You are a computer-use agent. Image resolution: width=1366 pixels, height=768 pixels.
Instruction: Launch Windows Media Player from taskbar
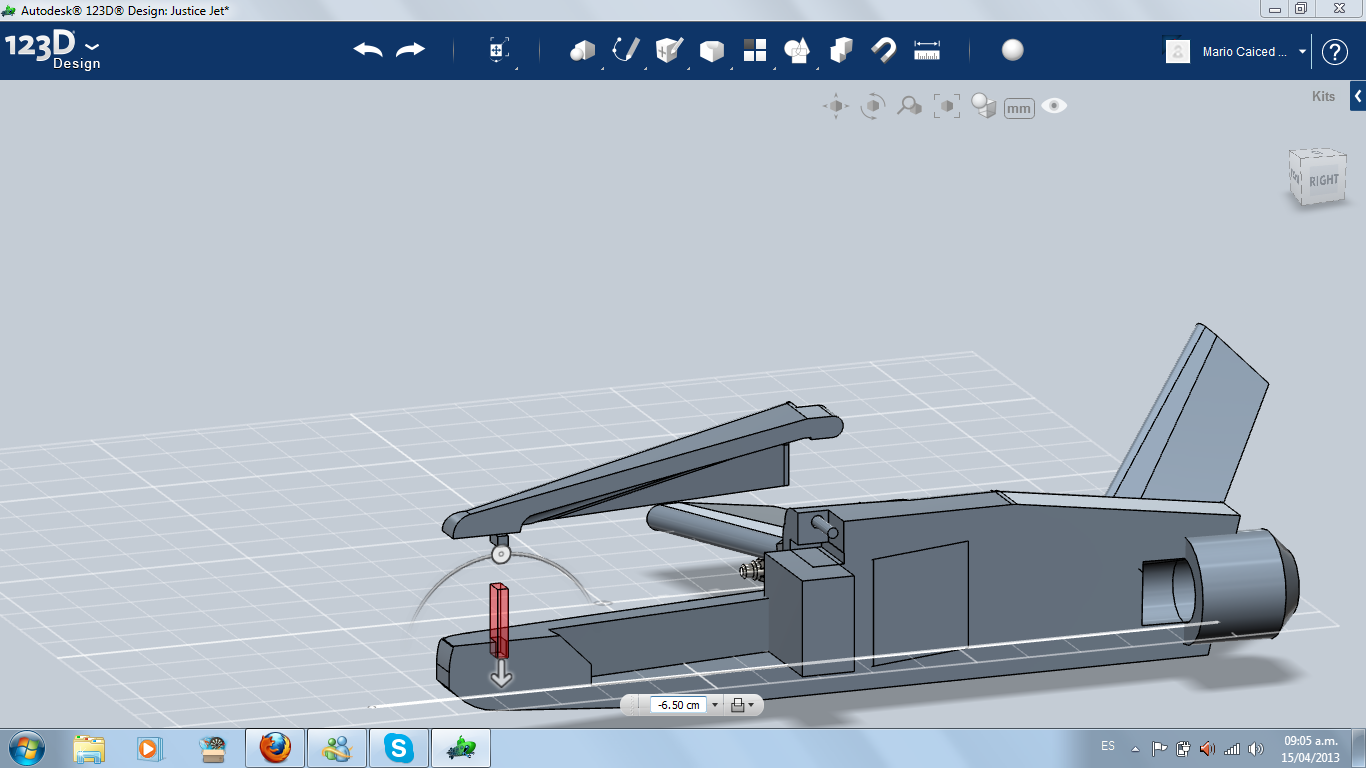pos(149,748)
